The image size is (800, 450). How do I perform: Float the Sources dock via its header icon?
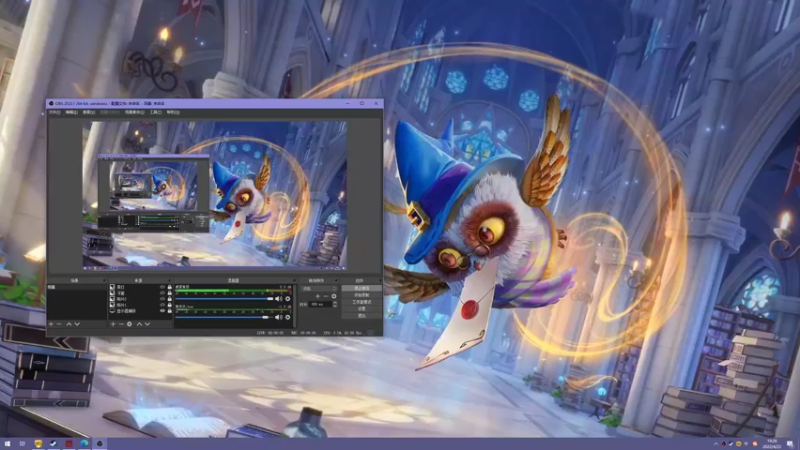click(170, 281)
